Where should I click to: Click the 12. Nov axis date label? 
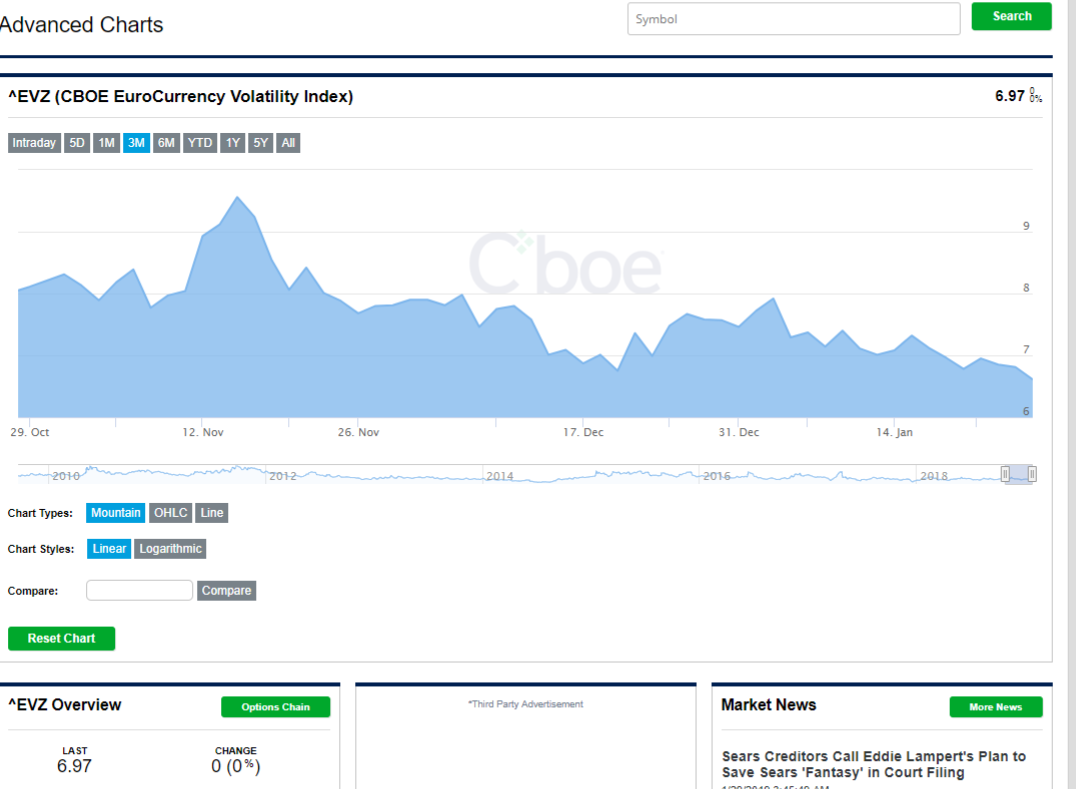pos(203,432)
